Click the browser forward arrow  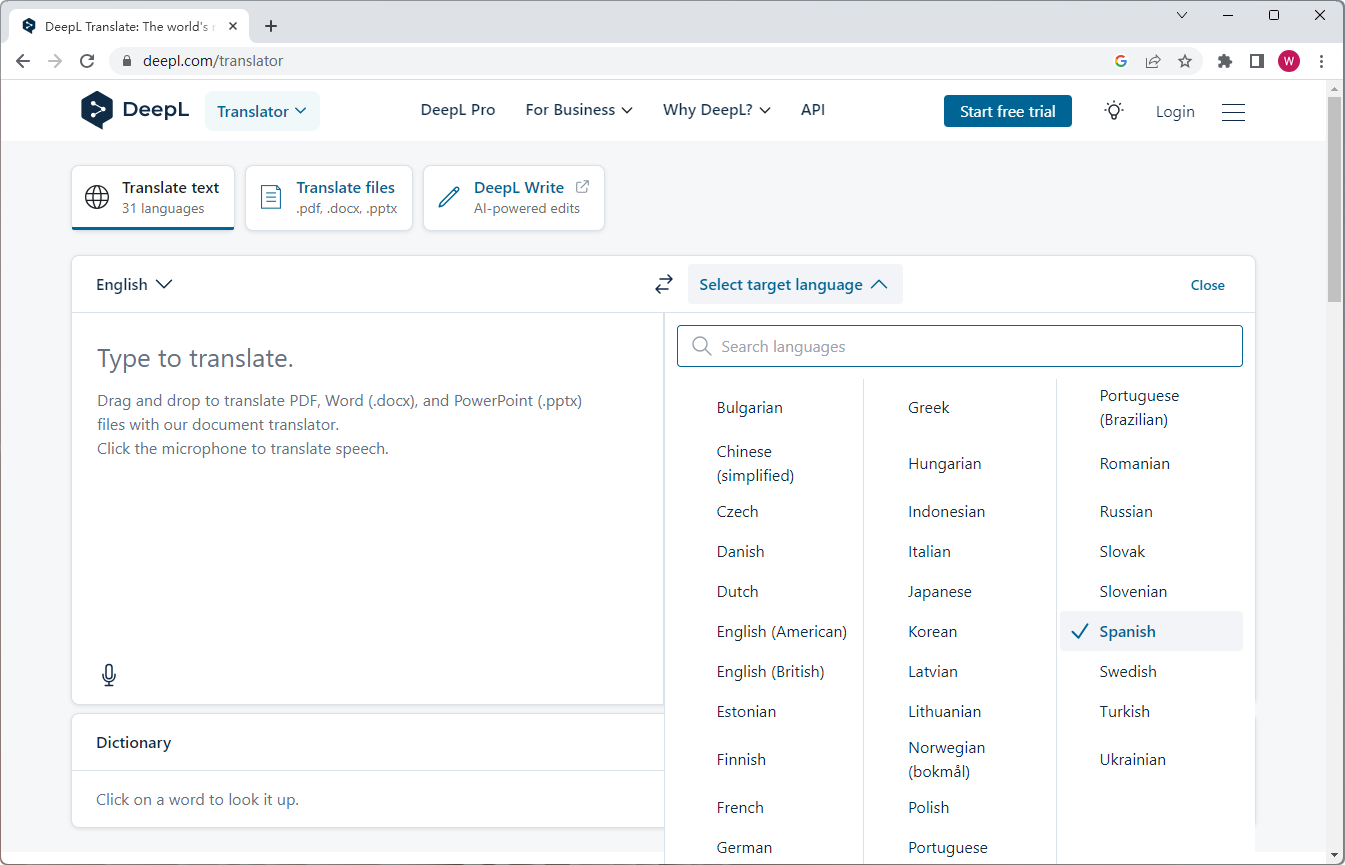point(55,61)
